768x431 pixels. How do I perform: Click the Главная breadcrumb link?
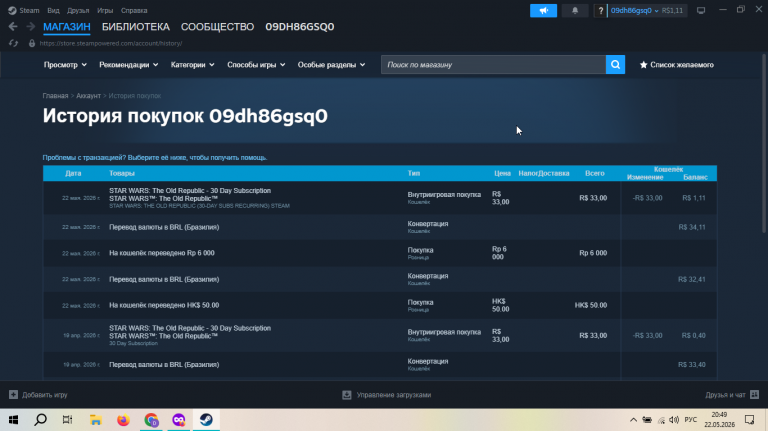pyautogui.click(x=55, y=96)
